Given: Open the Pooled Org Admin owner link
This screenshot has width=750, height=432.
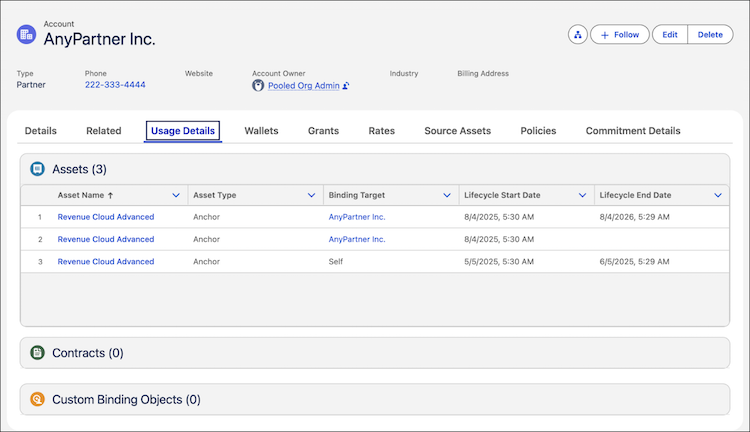Looking at the screenshot, I should [304, 86].
